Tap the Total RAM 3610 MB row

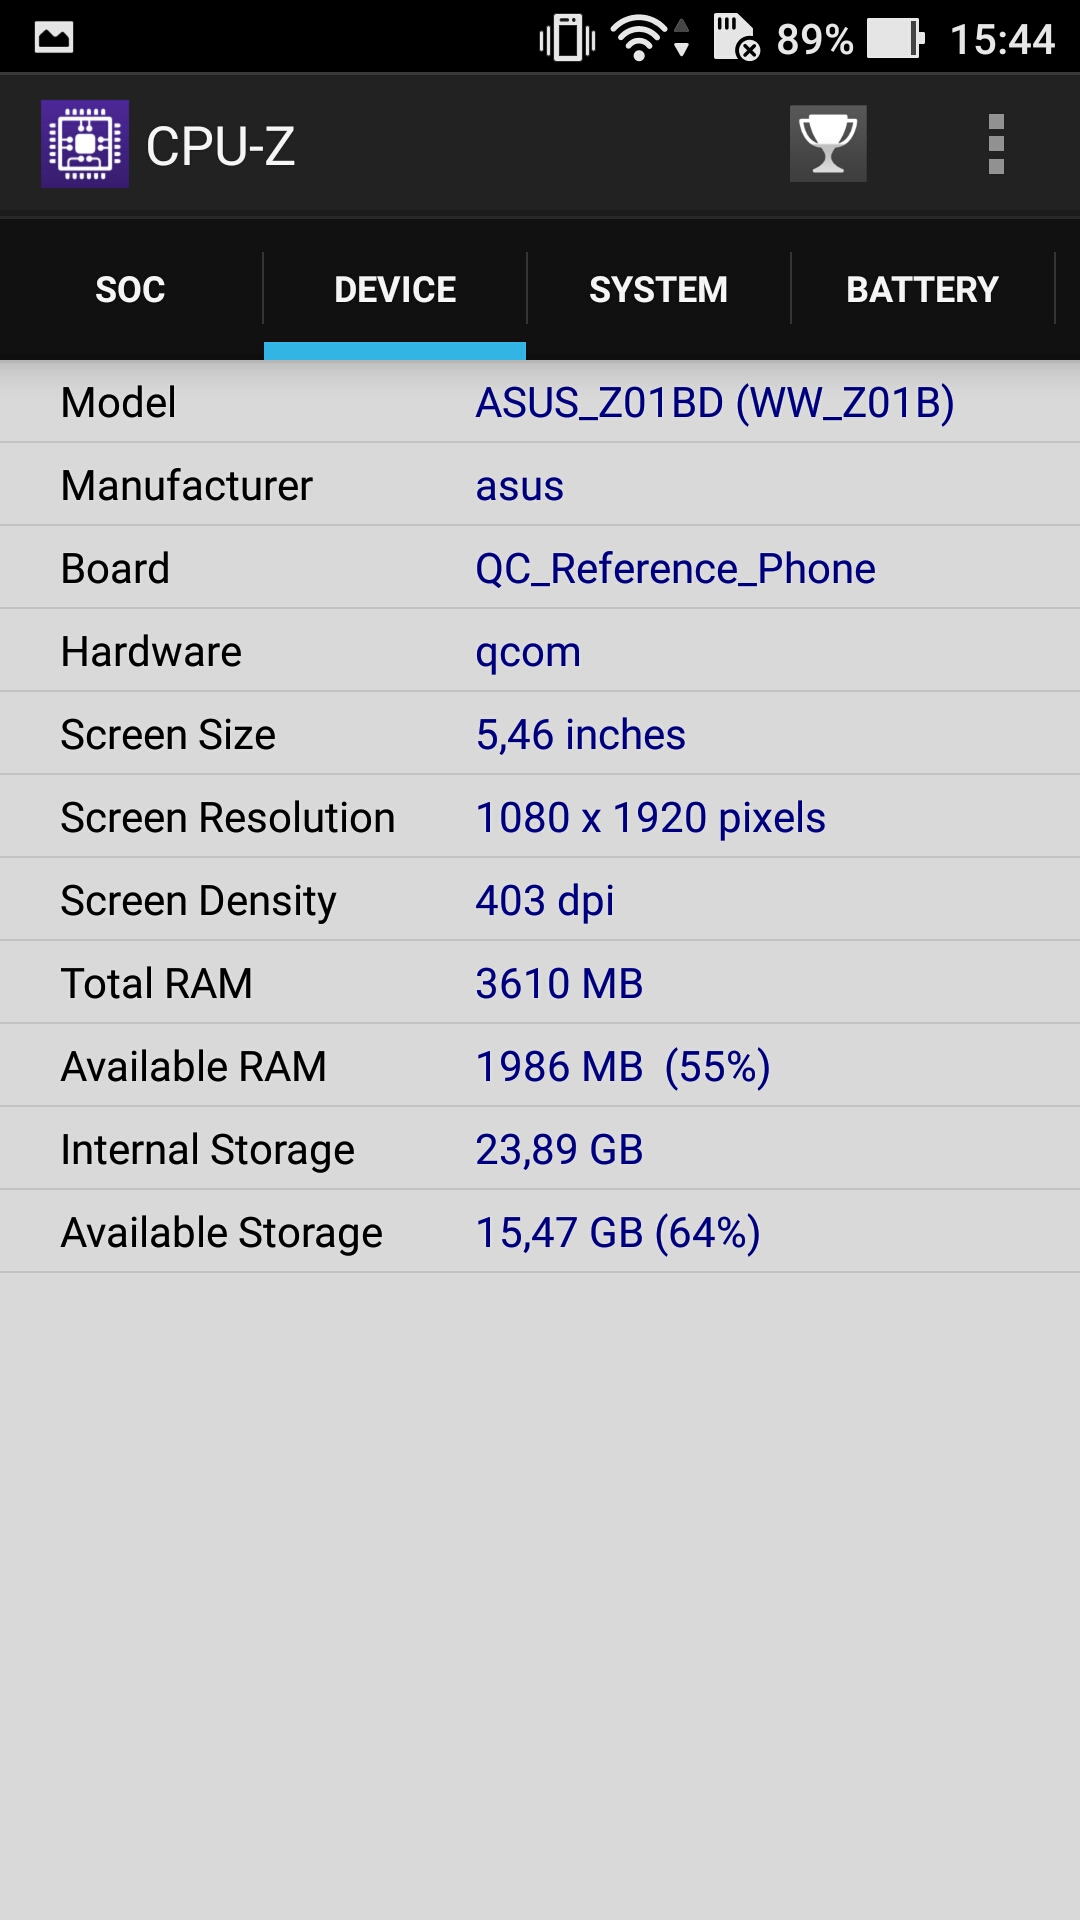coord(540,983)
